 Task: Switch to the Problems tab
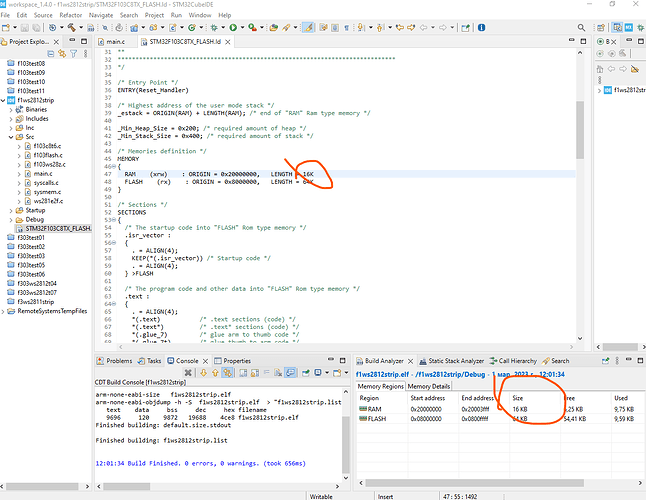point(115,361)
